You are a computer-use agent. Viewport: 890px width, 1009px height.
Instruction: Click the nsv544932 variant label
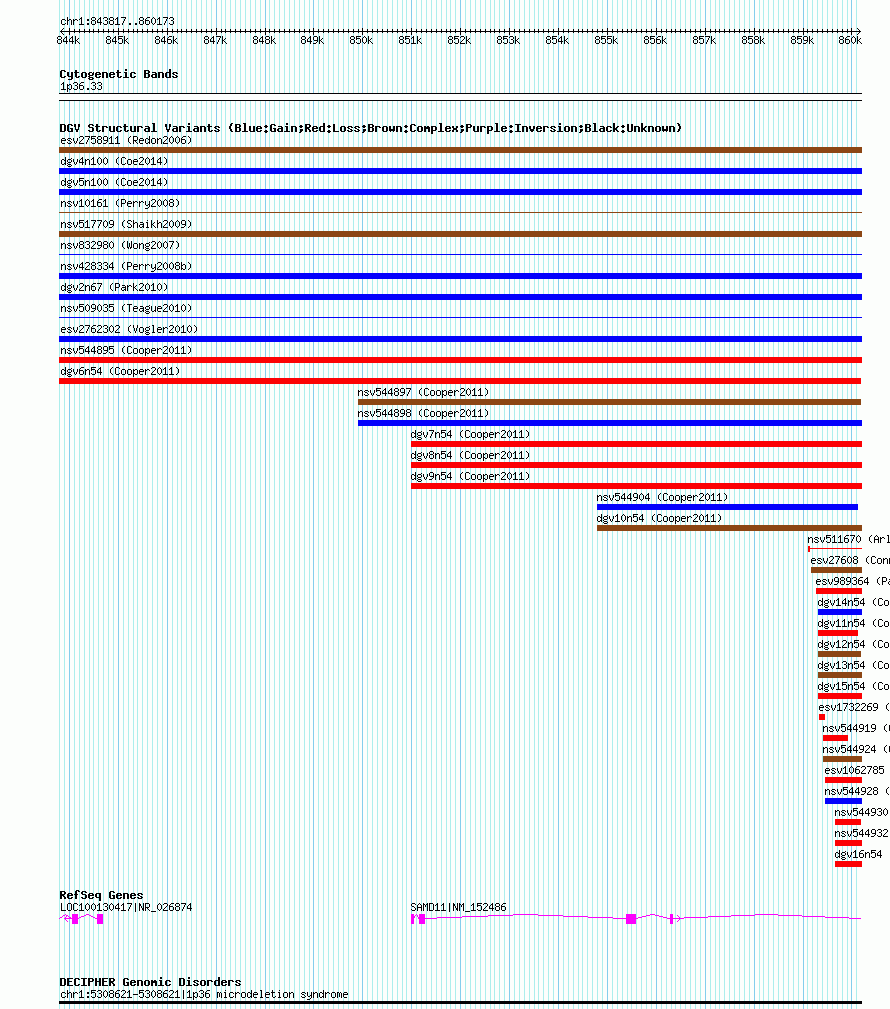tap(861, 833)
